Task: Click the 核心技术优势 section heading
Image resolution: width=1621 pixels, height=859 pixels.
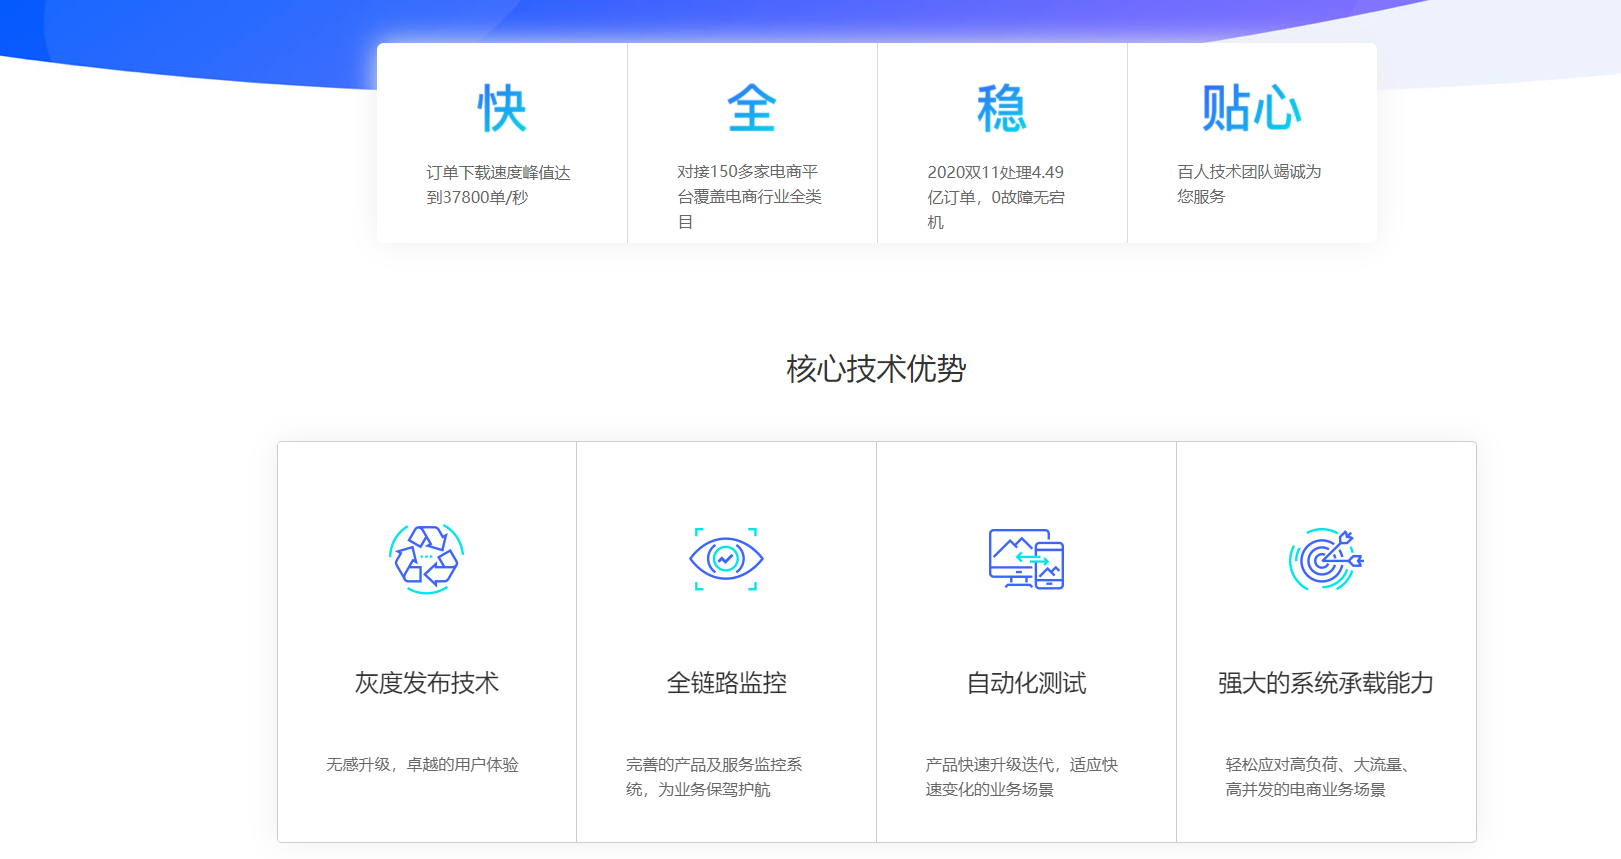Action: click(876, 369)
